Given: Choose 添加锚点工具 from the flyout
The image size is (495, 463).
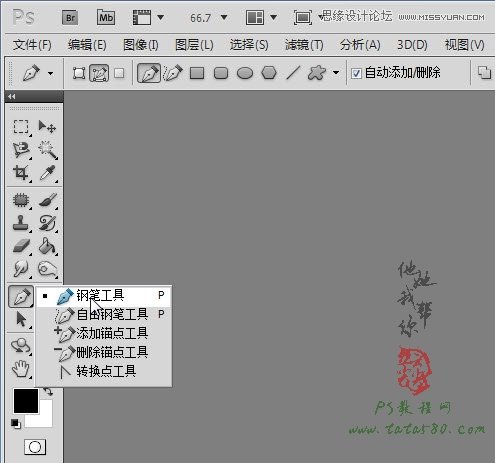Looking at the screenshot, I should pyautogui.click(x=104, y=333).
